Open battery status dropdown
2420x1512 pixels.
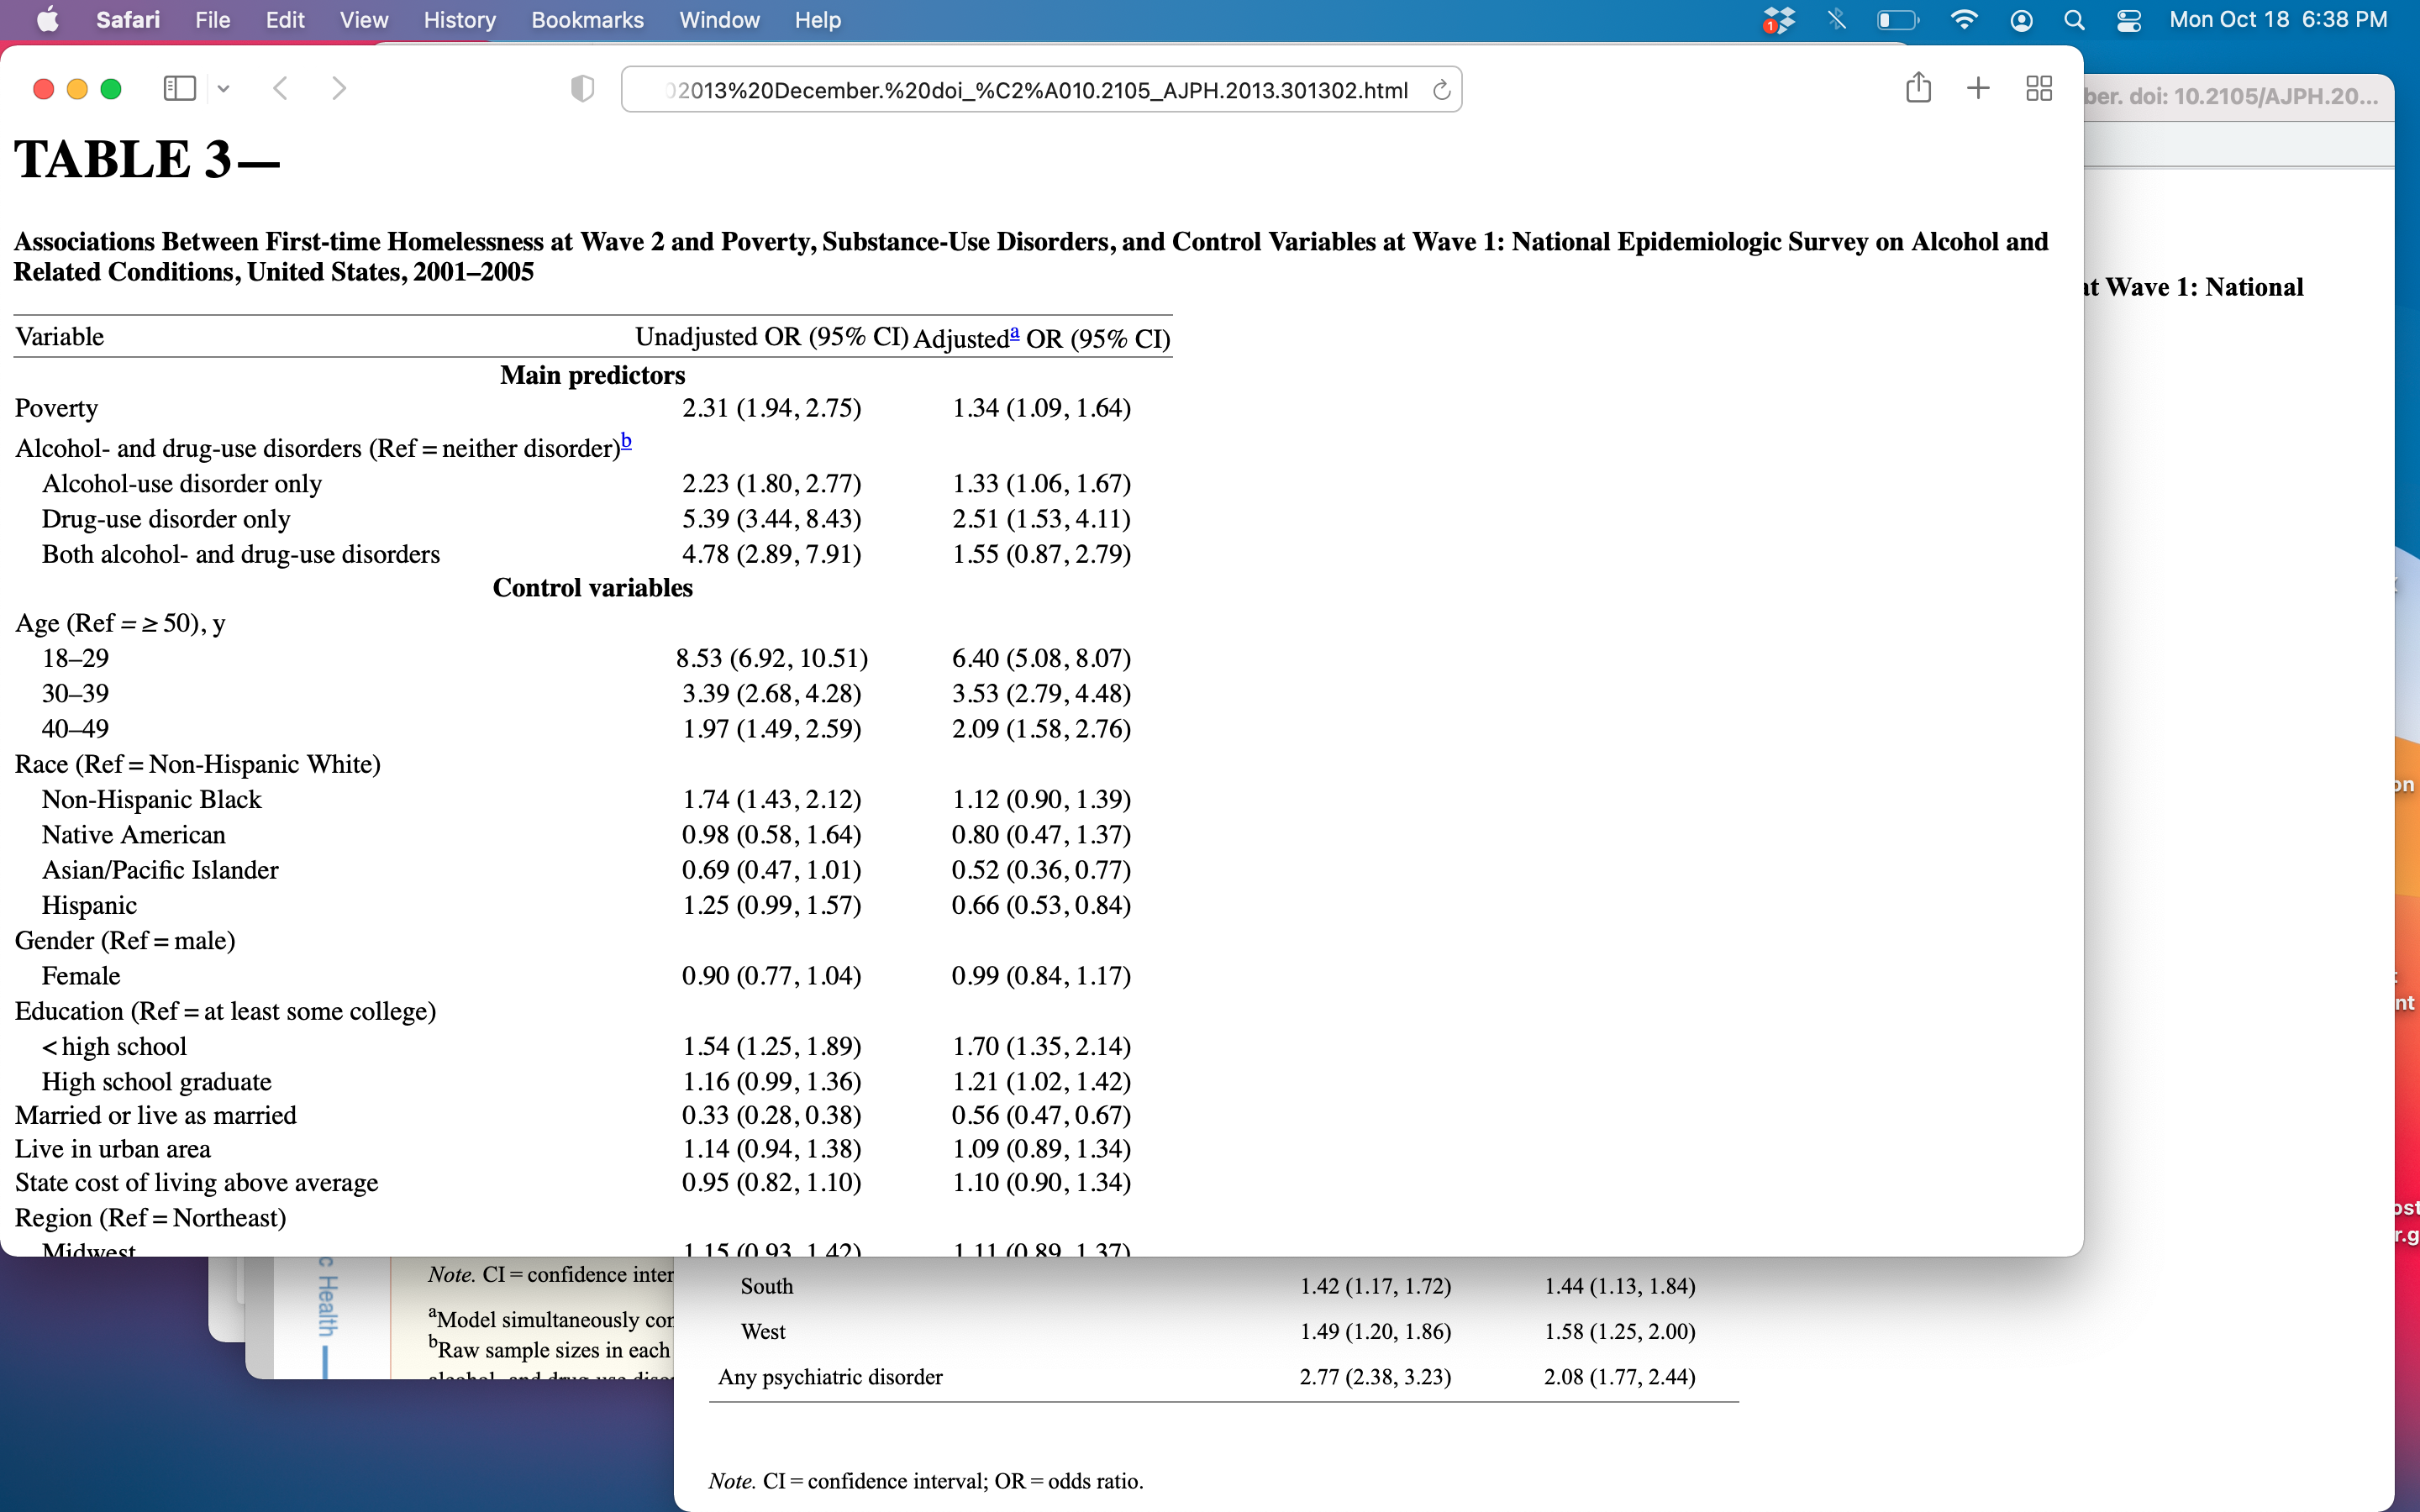point(1897,20)
